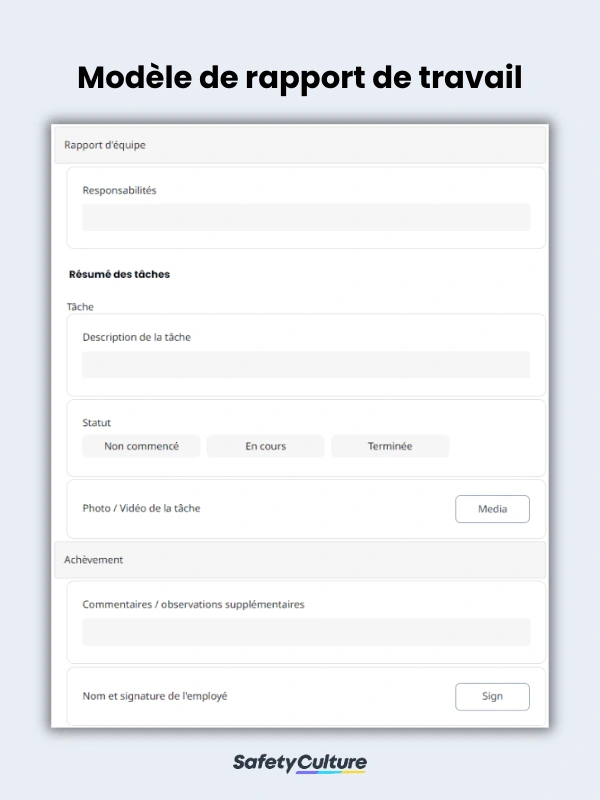
Task: Click the Commentaires / observations supplémentaires field
Action: pyautogui.click(x=306, y=632)
